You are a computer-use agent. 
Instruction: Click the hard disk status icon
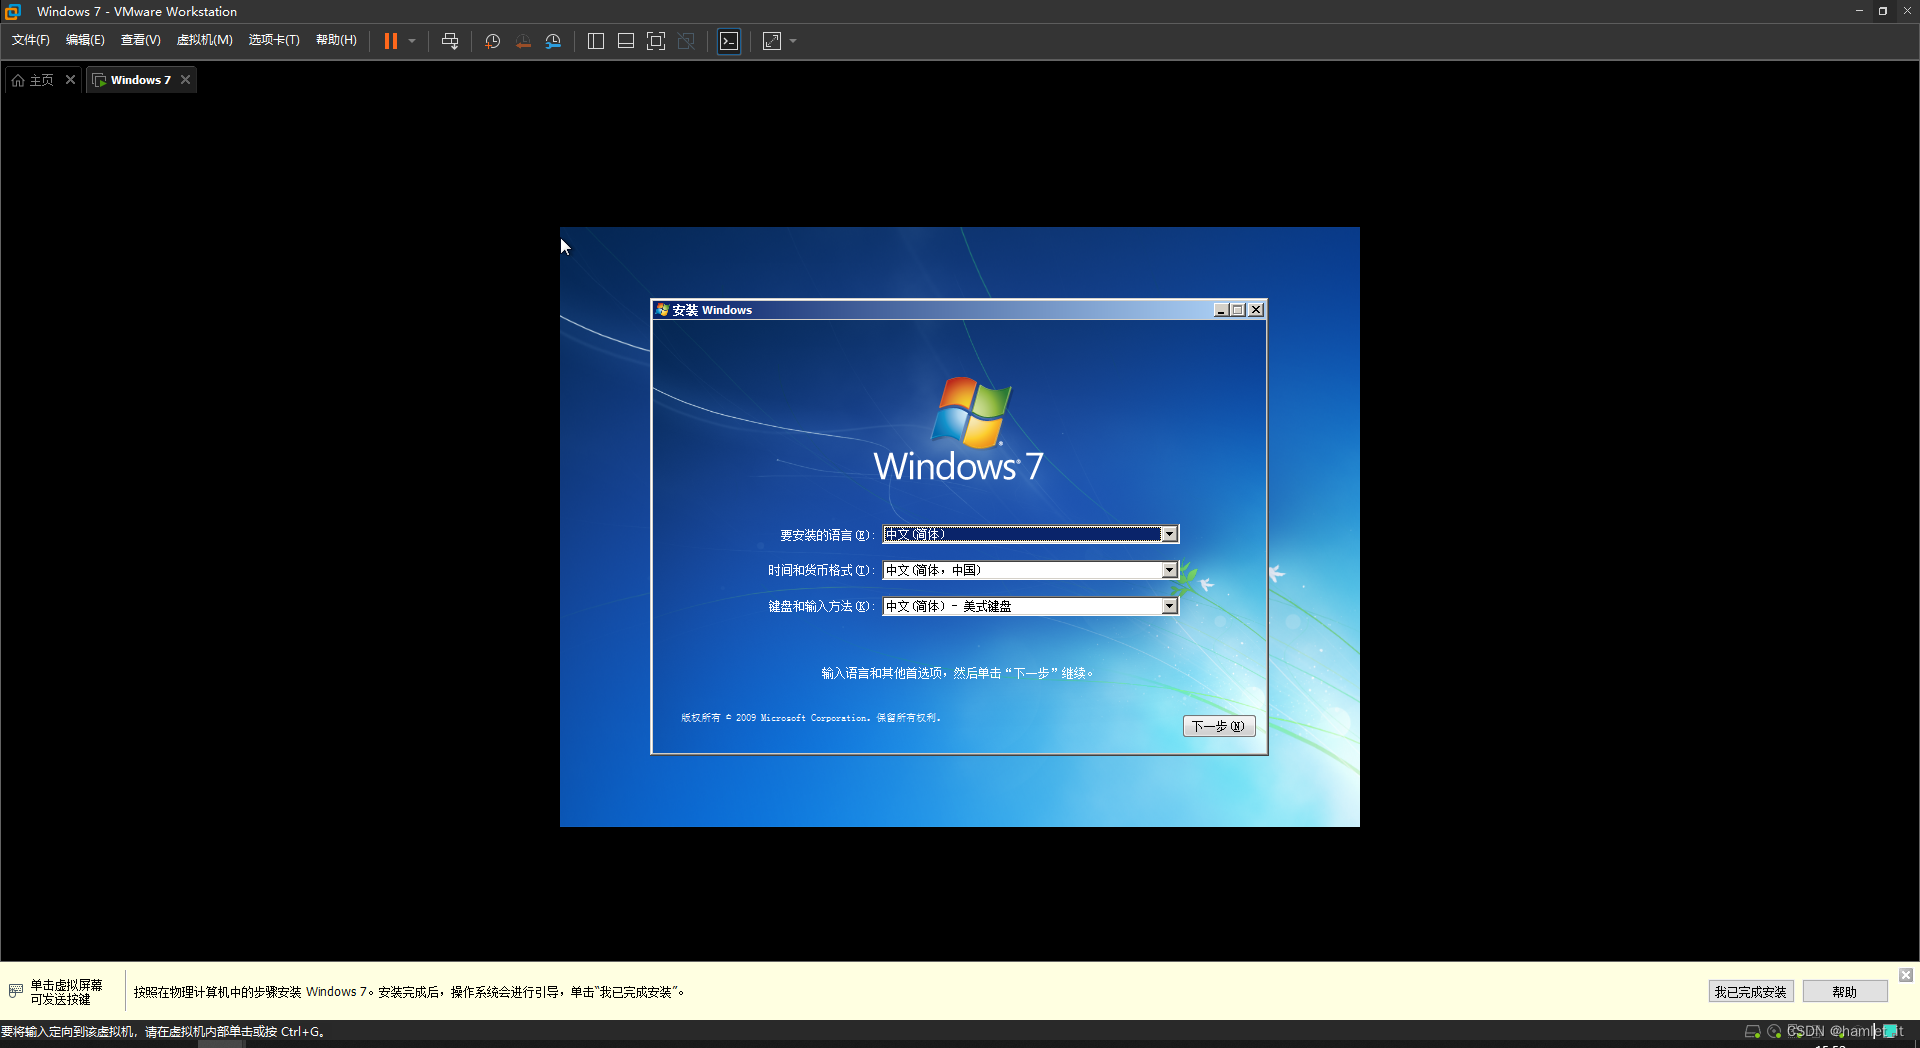pos(1752,1031)
